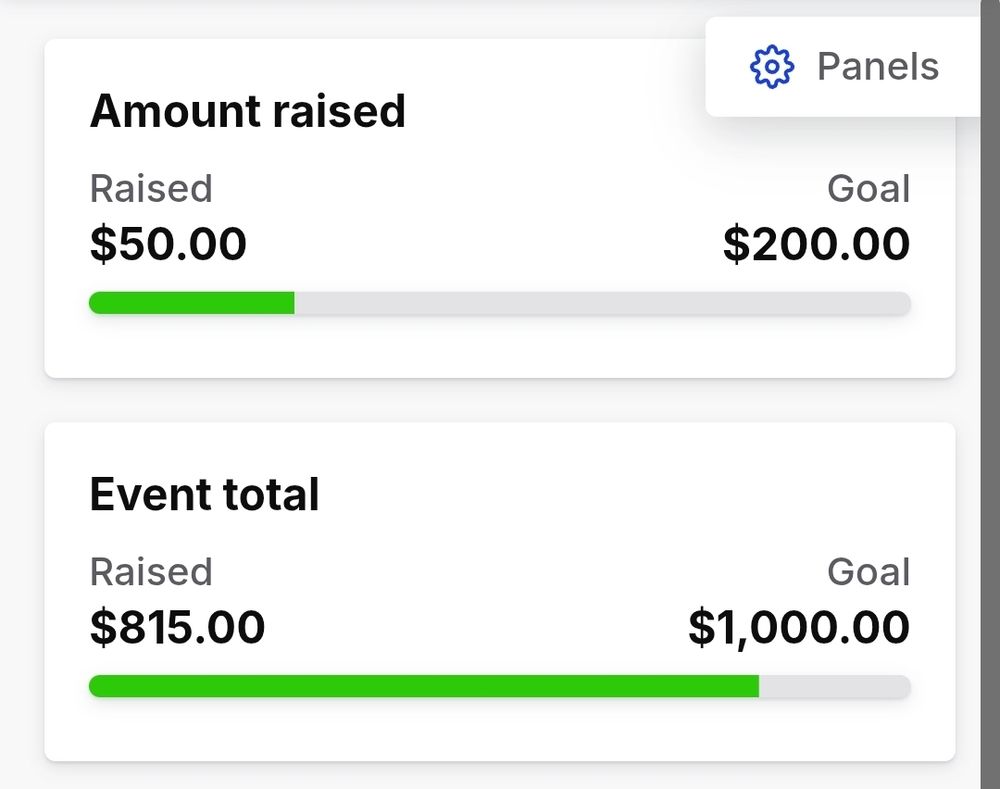Click Goal label in Amount raised card
This screenshot has height=789, width=1000.
click(x=869, y=189)
